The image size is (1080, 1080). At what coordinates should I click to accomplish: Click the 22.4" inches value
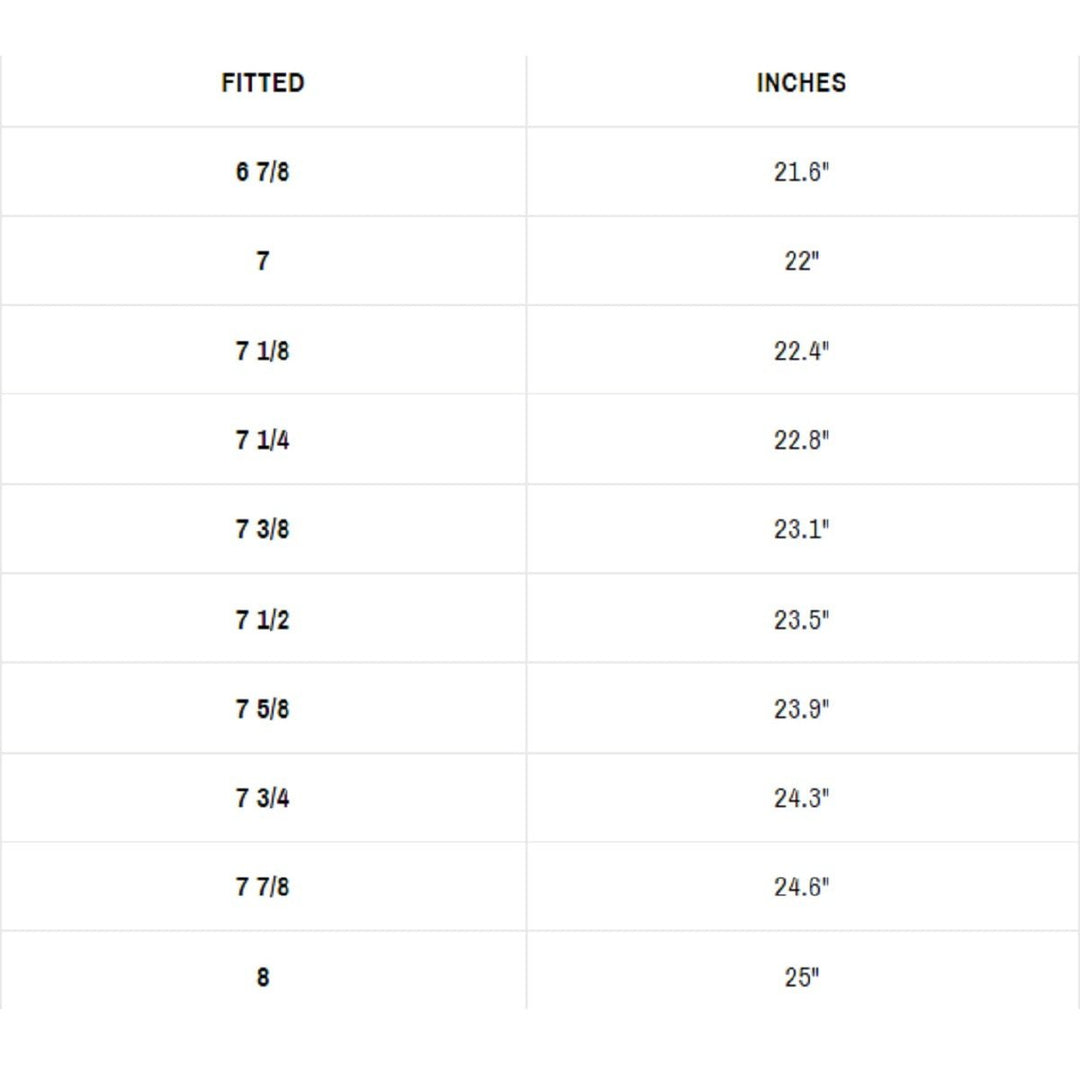coord(801,351)
